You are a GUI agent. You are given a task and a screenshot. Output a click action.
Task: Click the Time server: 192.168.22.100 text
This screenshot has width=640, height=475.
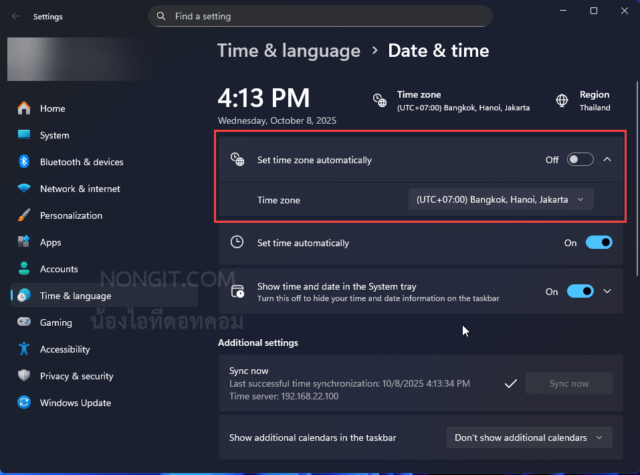pyautogui.click(x=284, y=396)
